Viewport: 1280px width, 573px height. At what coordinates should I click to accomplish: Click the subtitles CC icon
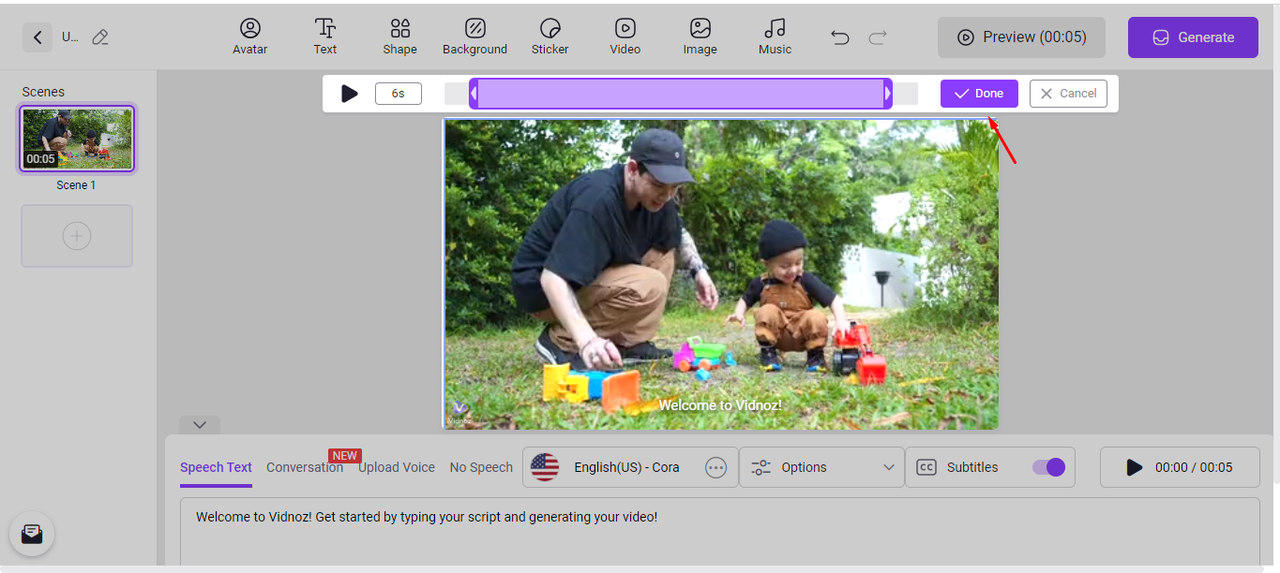[x=927, y=467]
